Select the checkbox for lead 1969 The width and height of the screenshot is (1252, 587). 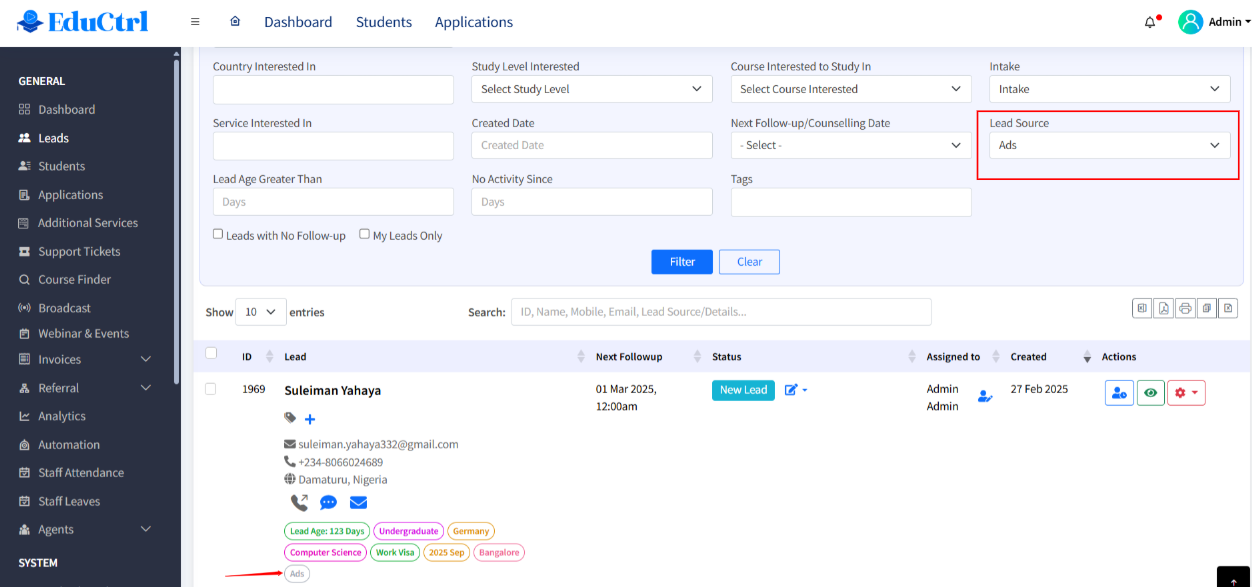(211, 389)
